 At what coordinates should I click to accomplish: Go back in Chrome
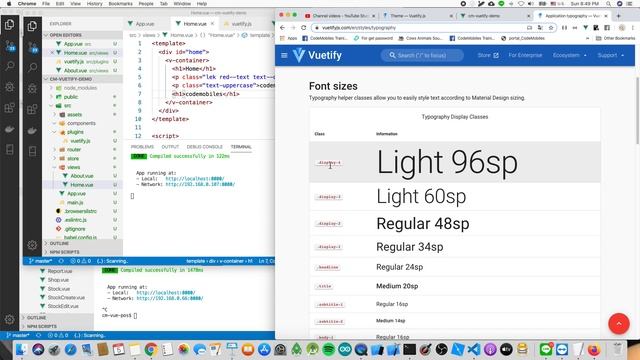[x=282, y=28]
